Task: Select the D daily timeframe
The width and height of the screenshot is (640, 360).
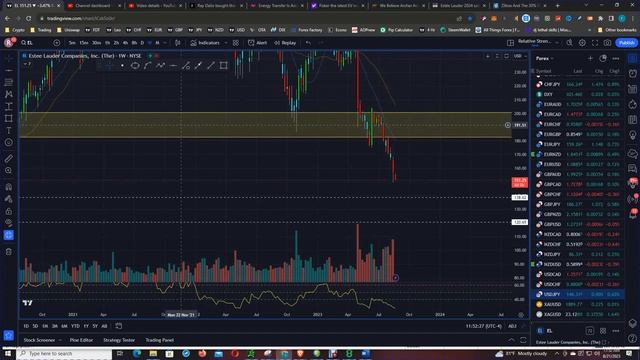Action: click(x=142, y=43)
